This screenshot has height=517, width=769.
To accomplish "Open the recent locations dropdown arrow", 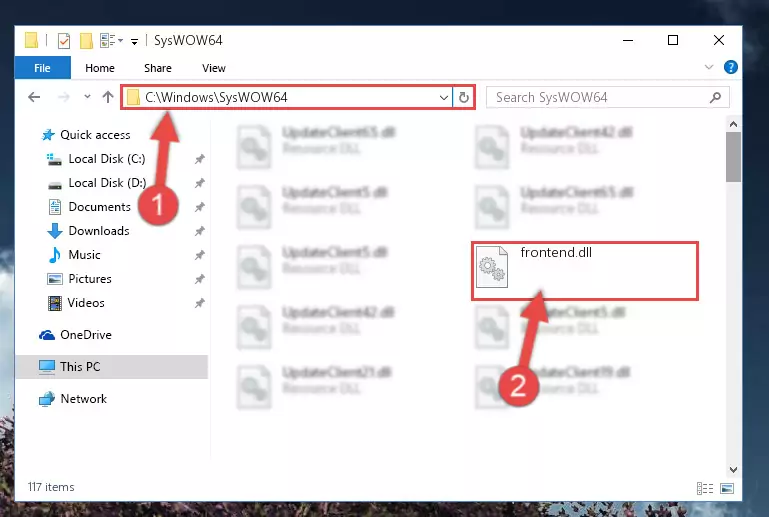I will click(87, 97).
